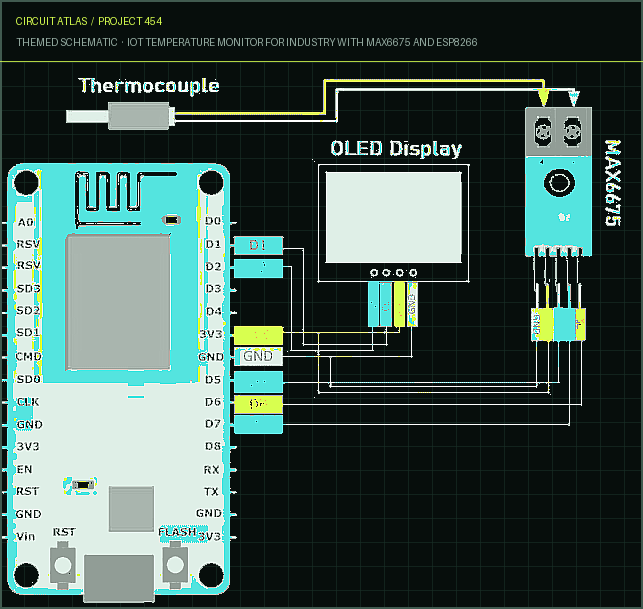Click the SD2 pin label
Screen dimensions: 643x609
28,310
